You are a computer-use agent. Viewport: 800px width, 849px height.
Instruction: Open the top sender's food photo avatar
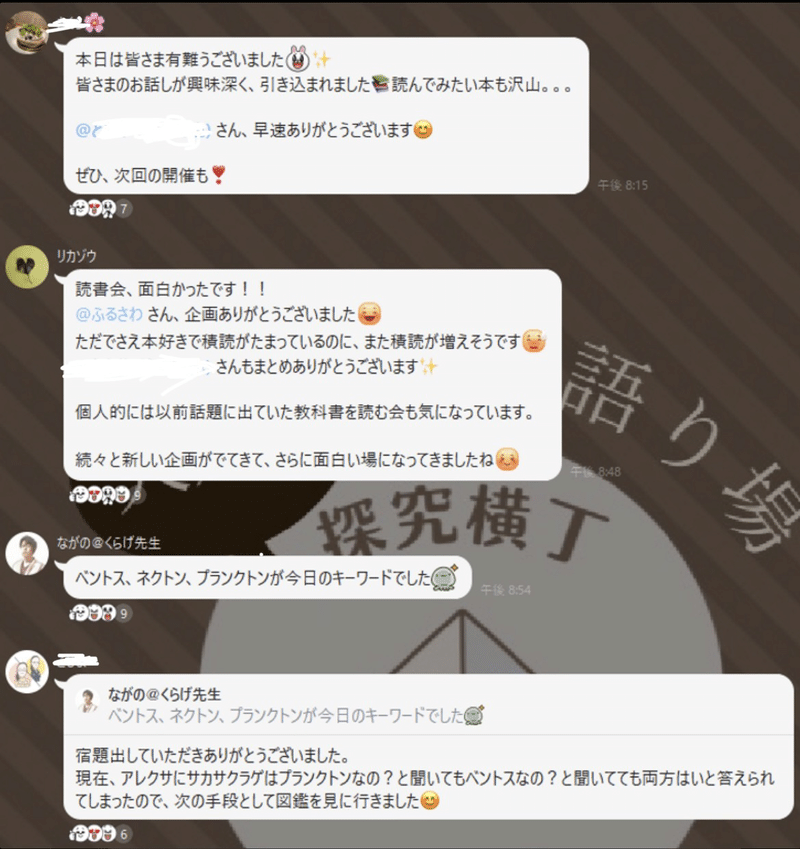(27, 32)
